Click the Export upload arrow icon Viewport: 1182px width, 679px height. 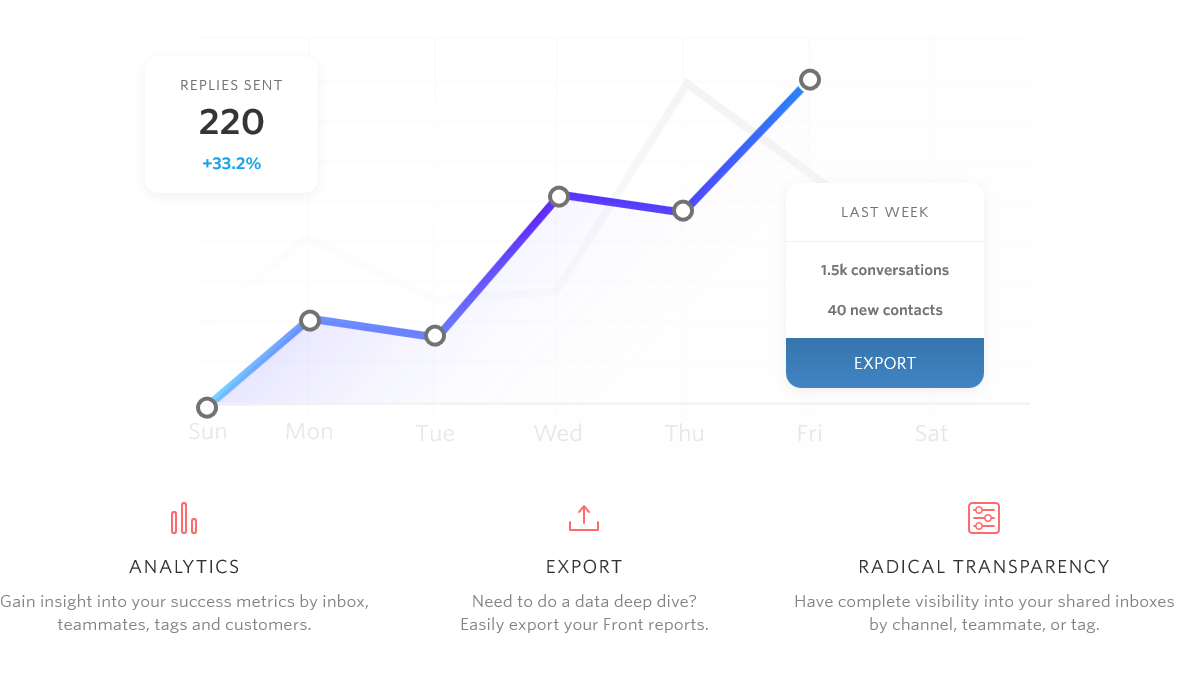click(x=584, y=518)
